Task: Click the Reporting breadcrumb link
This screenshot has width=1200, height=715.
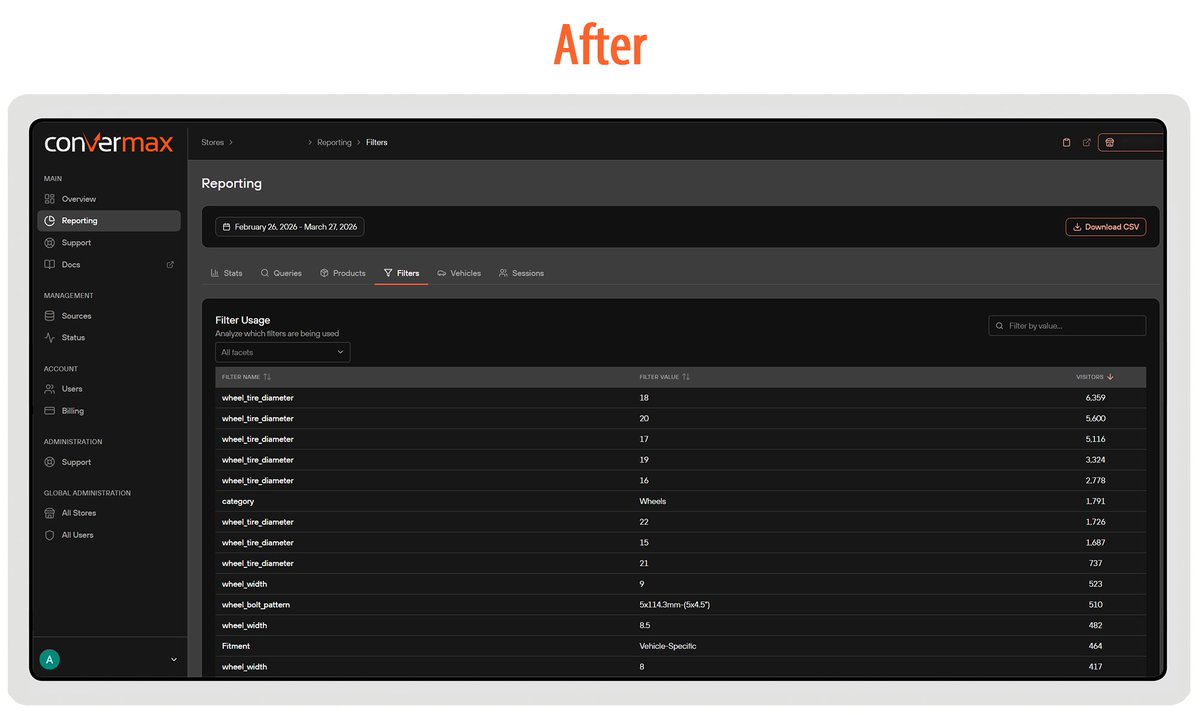Action: (334, 143)
